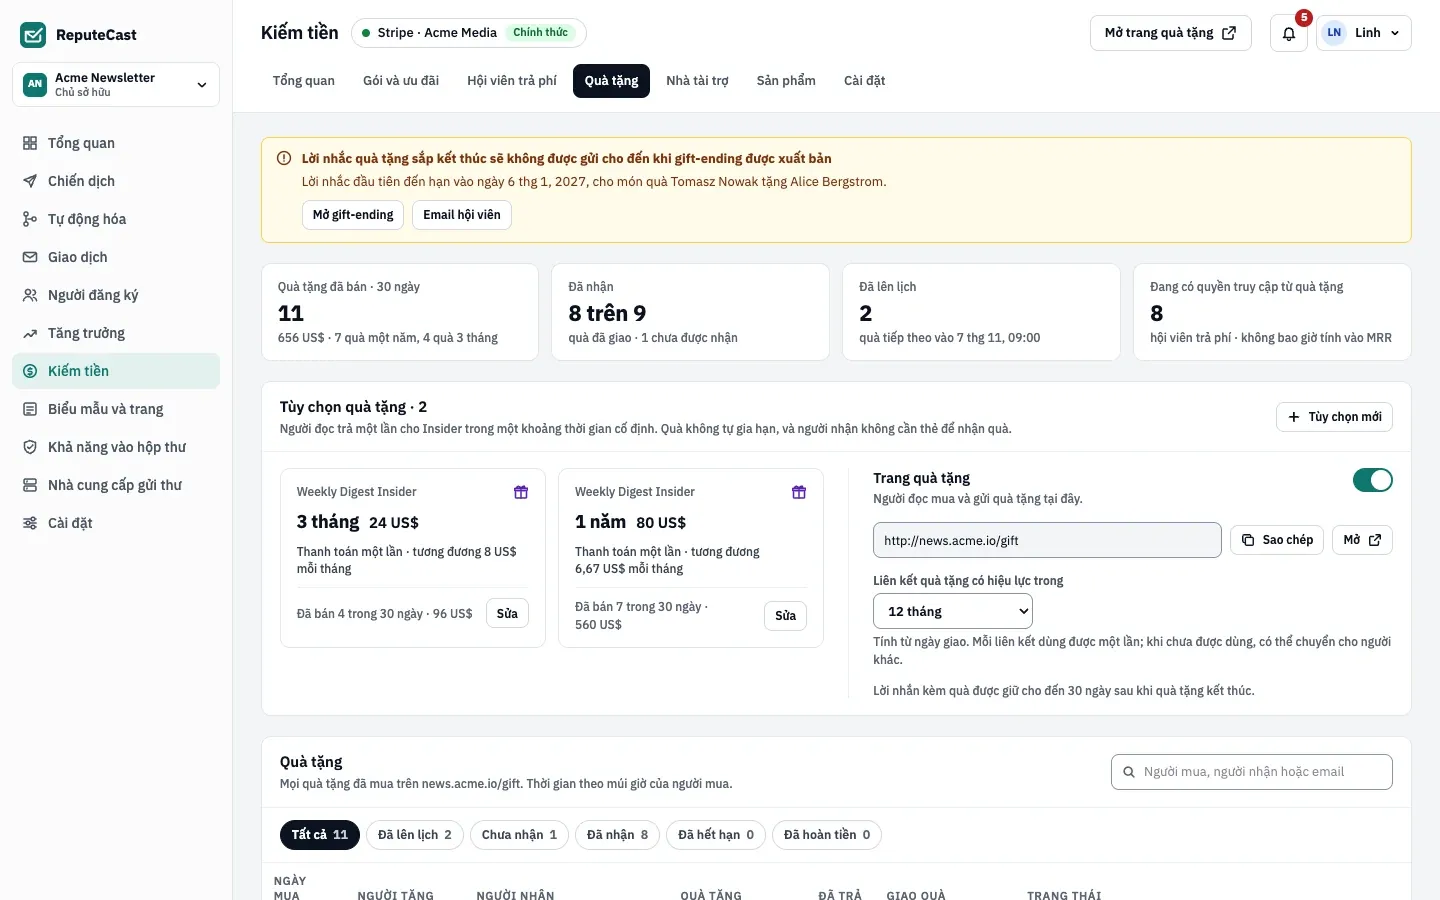
Task: Click the Chiến dịch paper-plane icon
Action: pyautogui.click(x=30, y=181)
